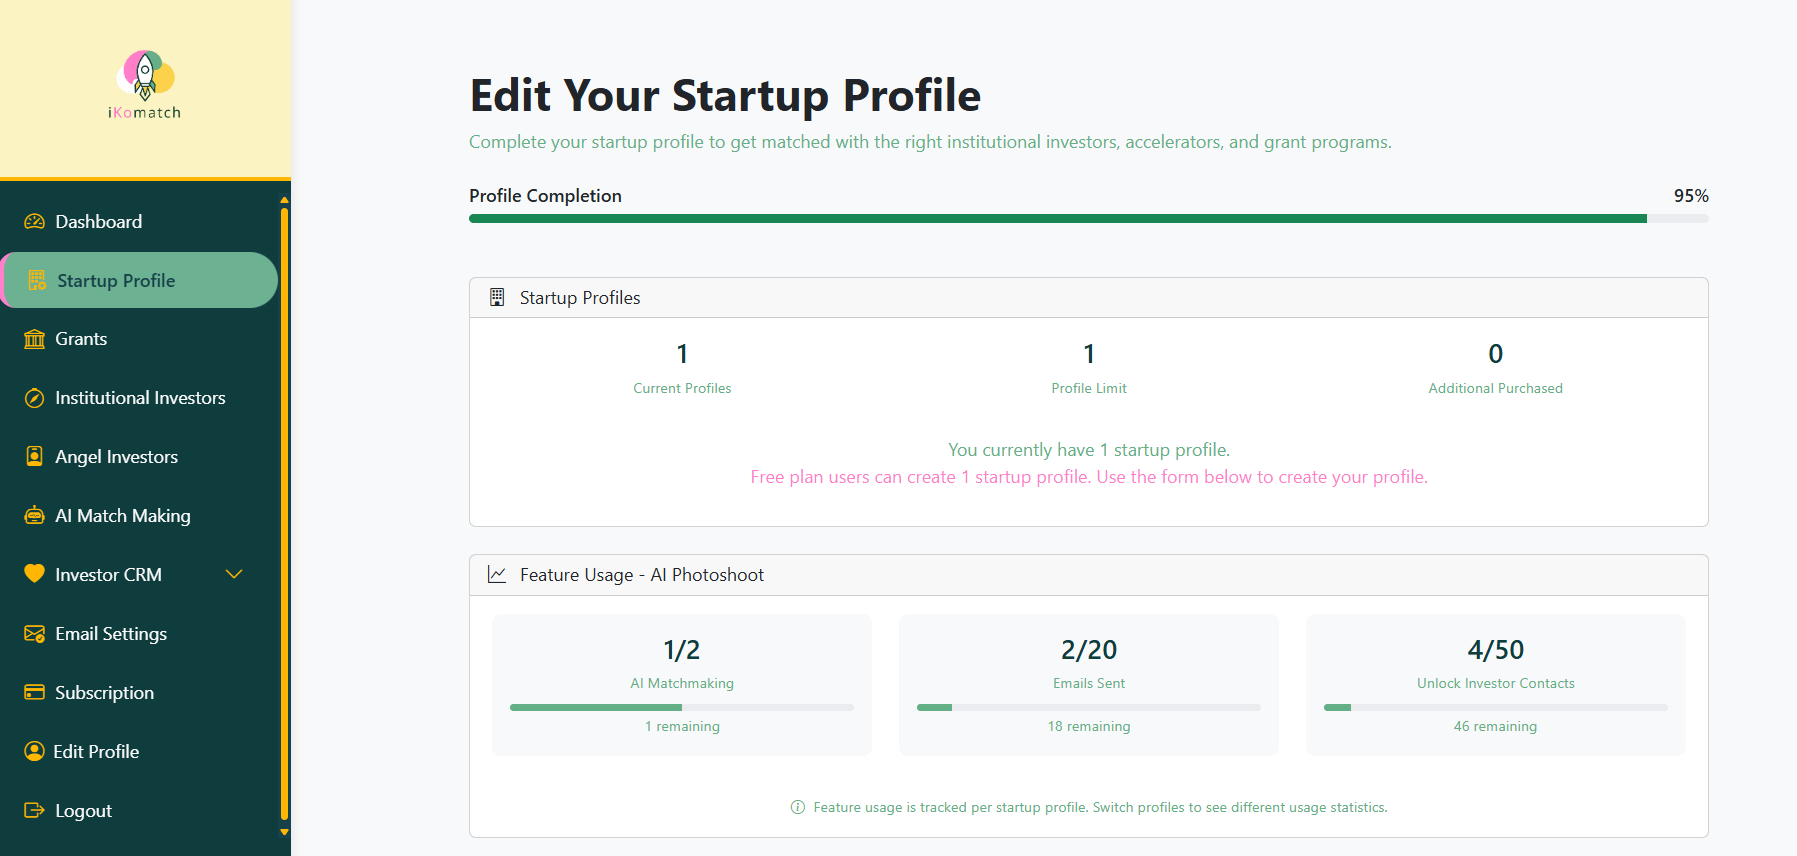Image resolution: width=1797 pixels, height=856 pixels.
Task: Click the Unlock Investor Contacts usage card
Action: coord(1495,685)
